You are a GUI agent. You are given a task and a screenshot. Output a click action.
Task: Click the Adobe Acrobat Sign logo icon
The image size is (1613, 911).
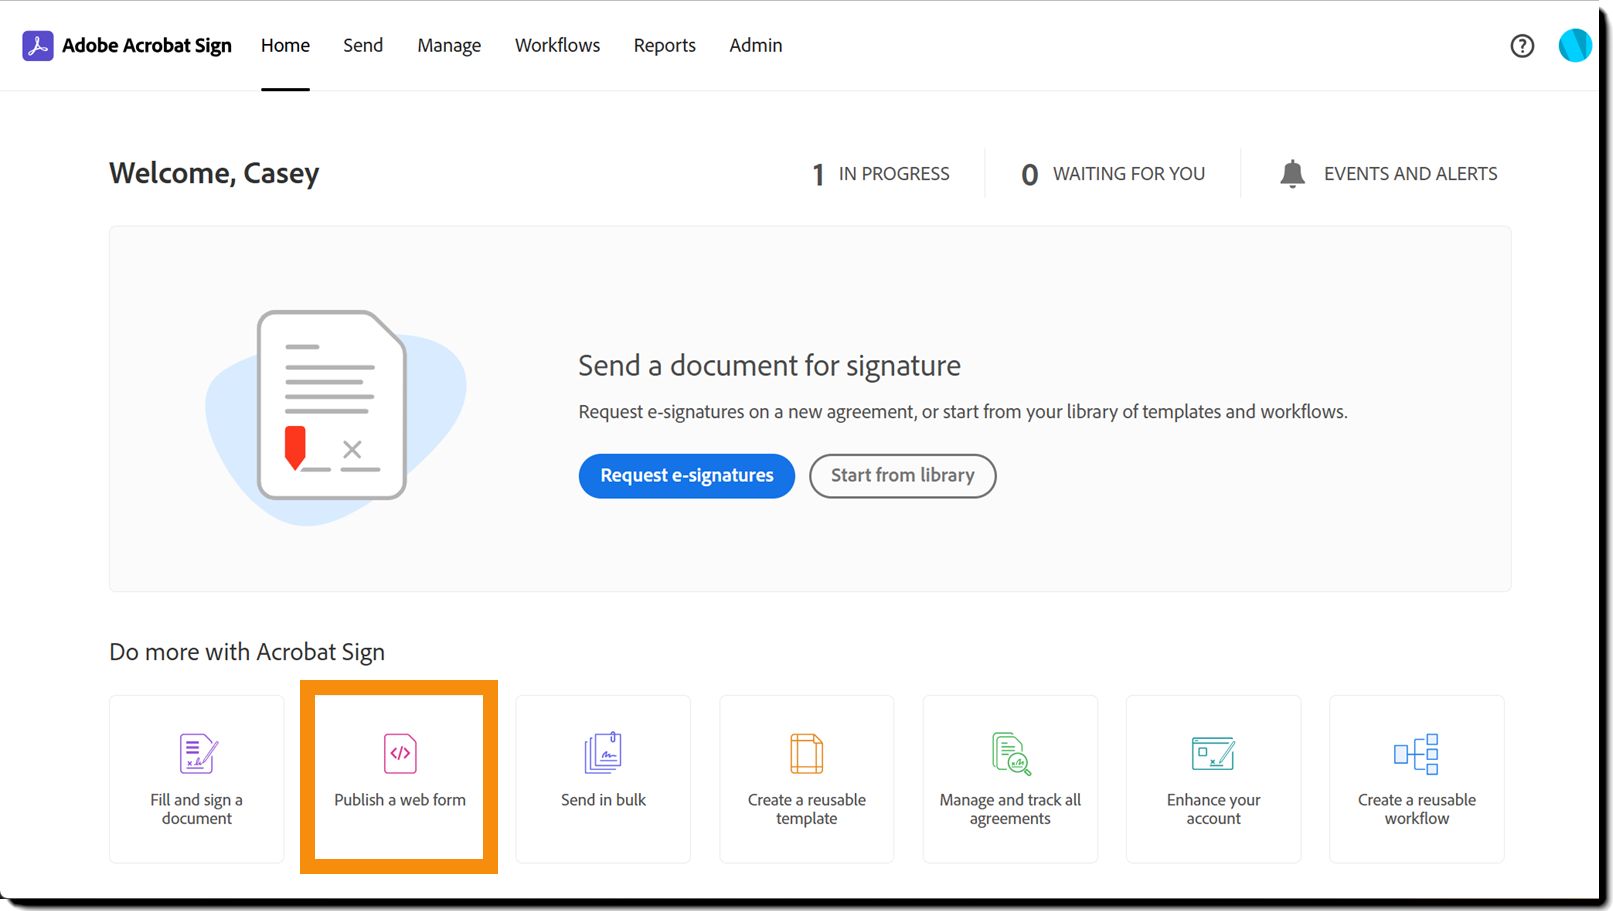tap(38, 46)
